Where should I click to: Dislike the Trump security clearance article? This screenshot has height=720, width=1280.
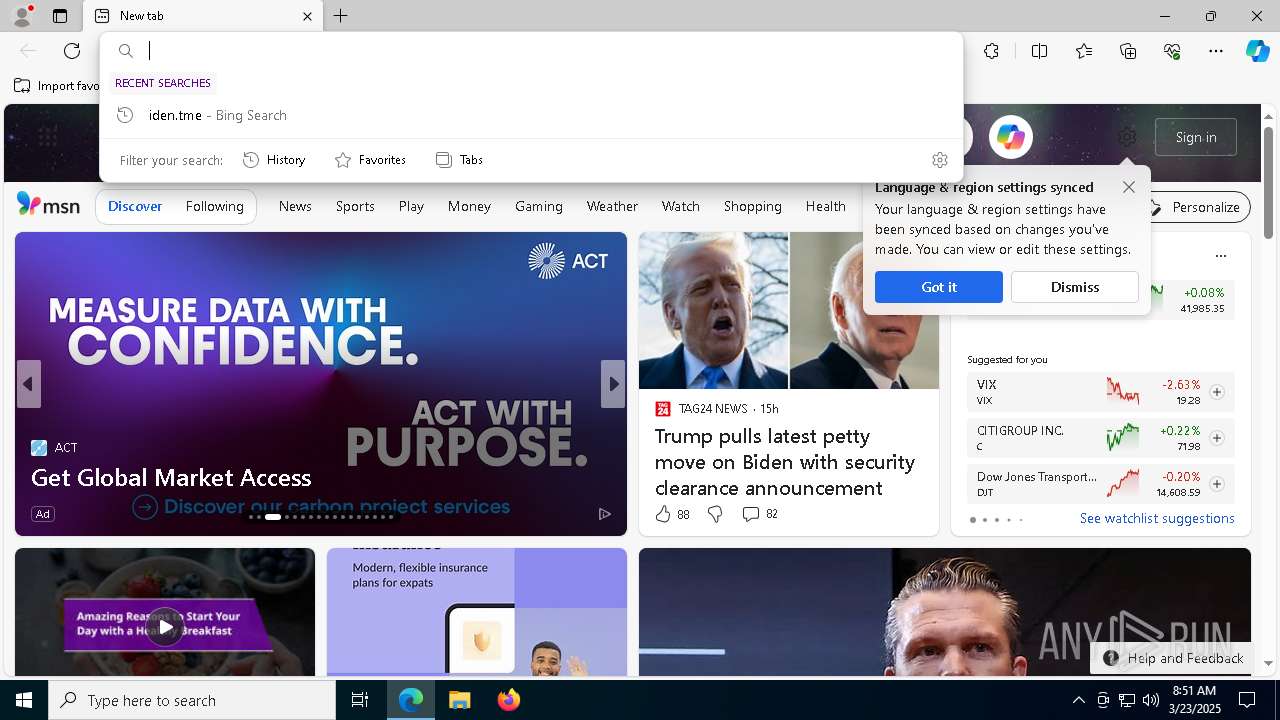point(715,514)
